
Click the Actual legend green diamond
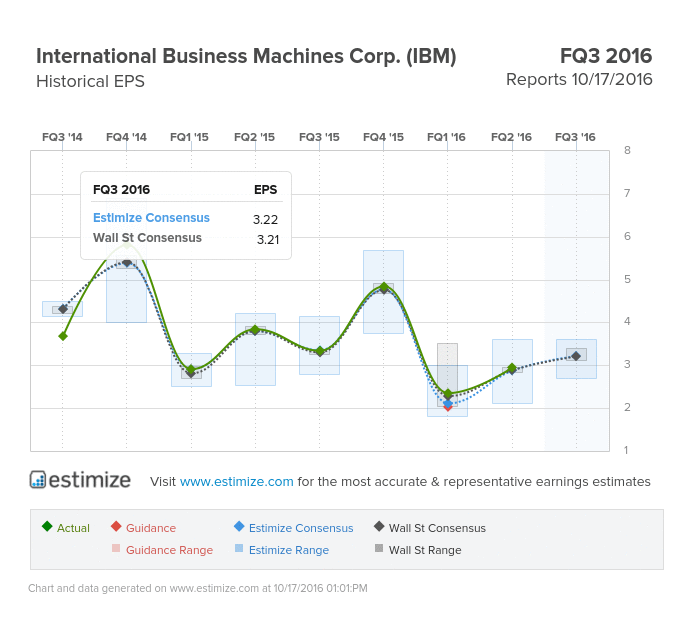[47, 526]
